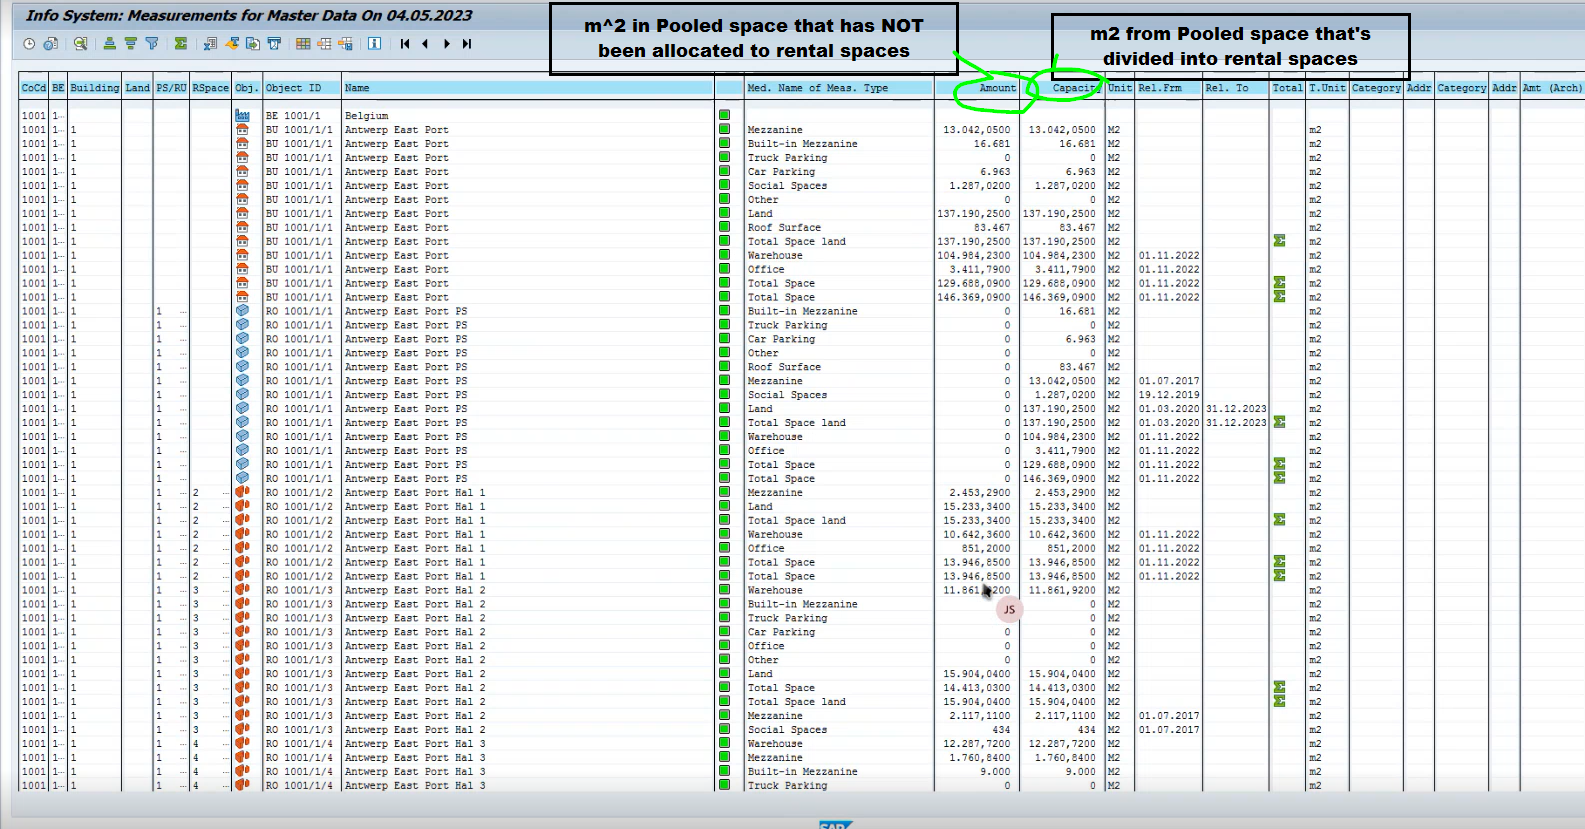Select the CoCd column header
Screen dimensions: 1585x829
(x=34, y=88)
